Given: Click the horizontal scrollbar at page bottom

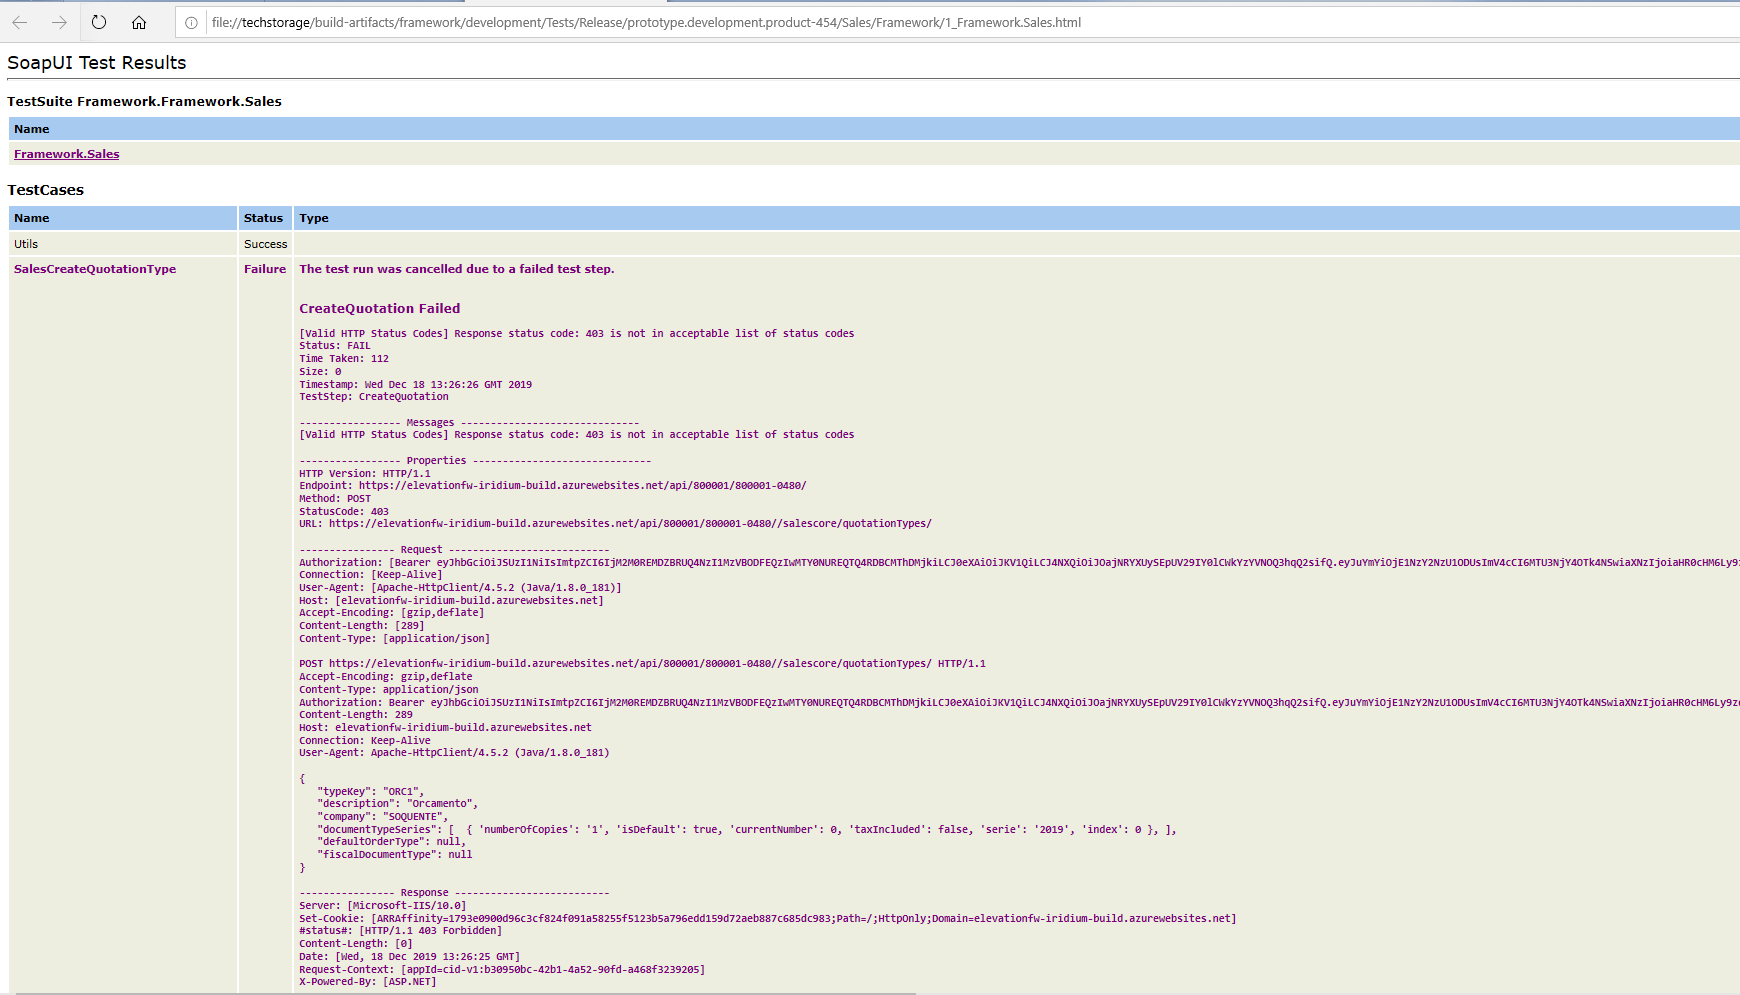Looking at the screenshot, I should [466, 992].
